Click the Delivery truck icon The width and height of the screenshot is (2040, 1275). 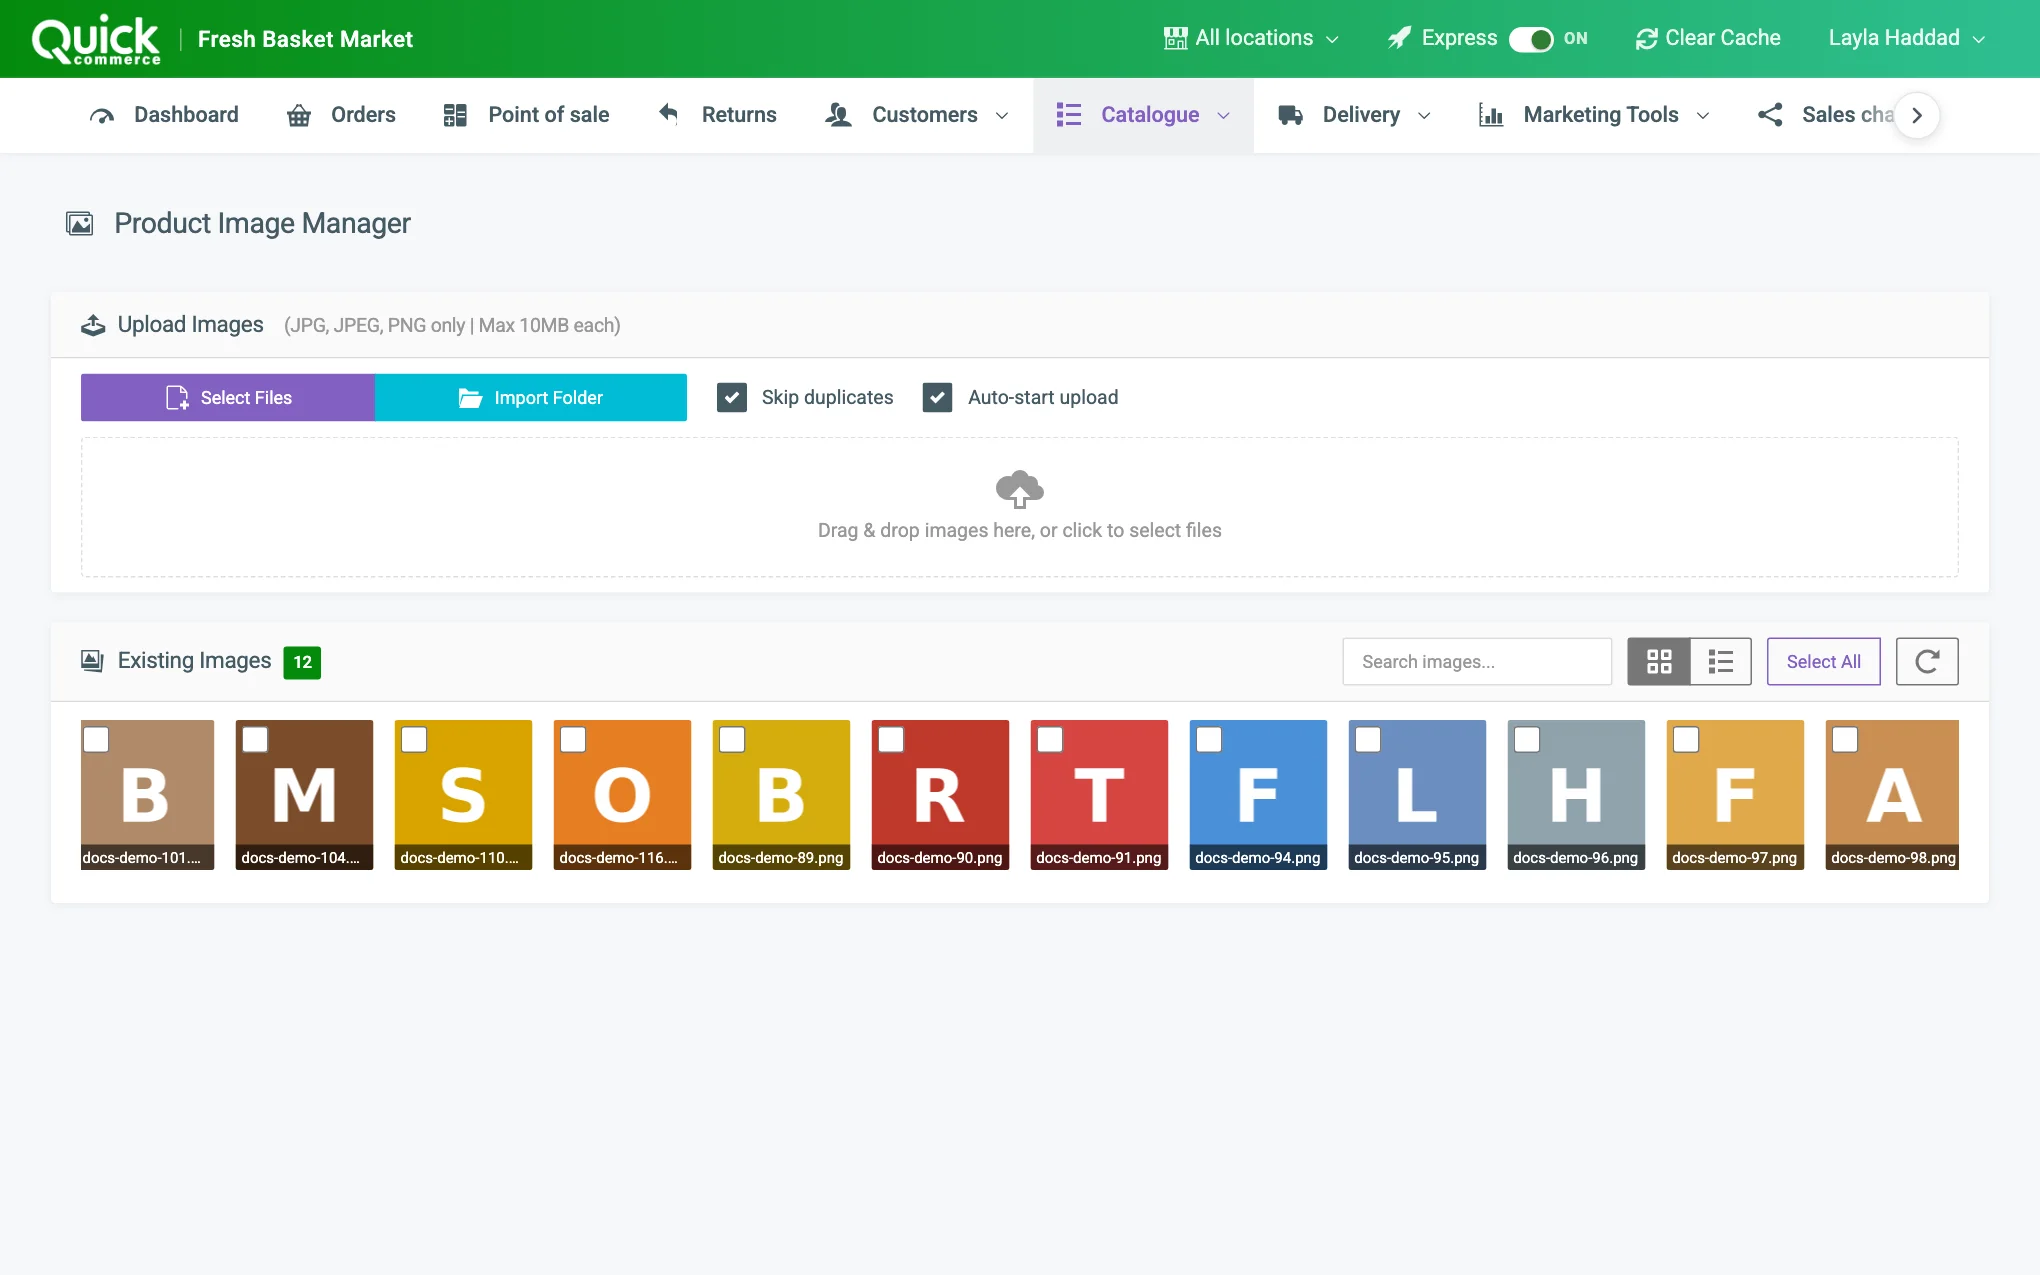(1290, 115)
